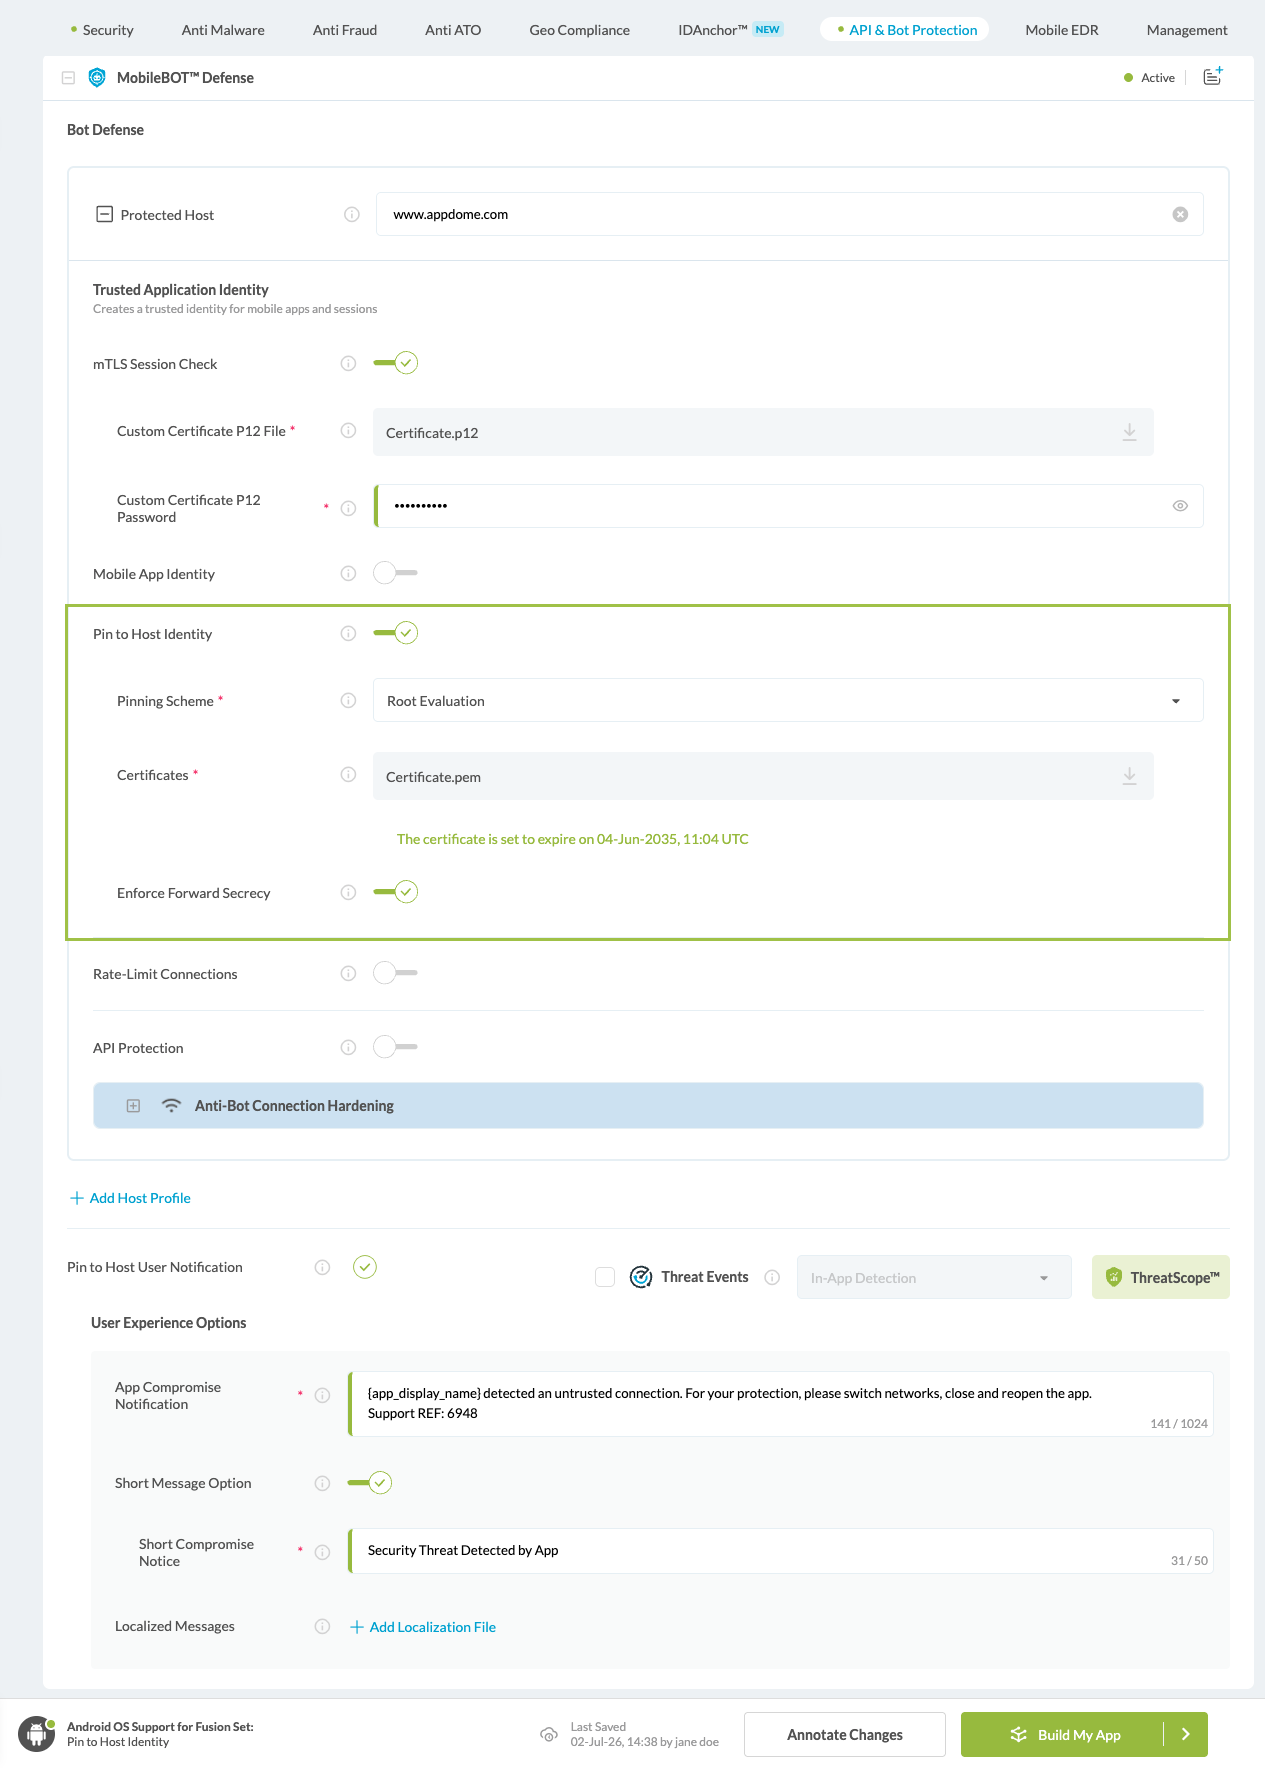The height and width of the screenshot is (1768, 1265).
Task: Clear the Protected Host field with the X icon
Action: [x=1180, y=215]
